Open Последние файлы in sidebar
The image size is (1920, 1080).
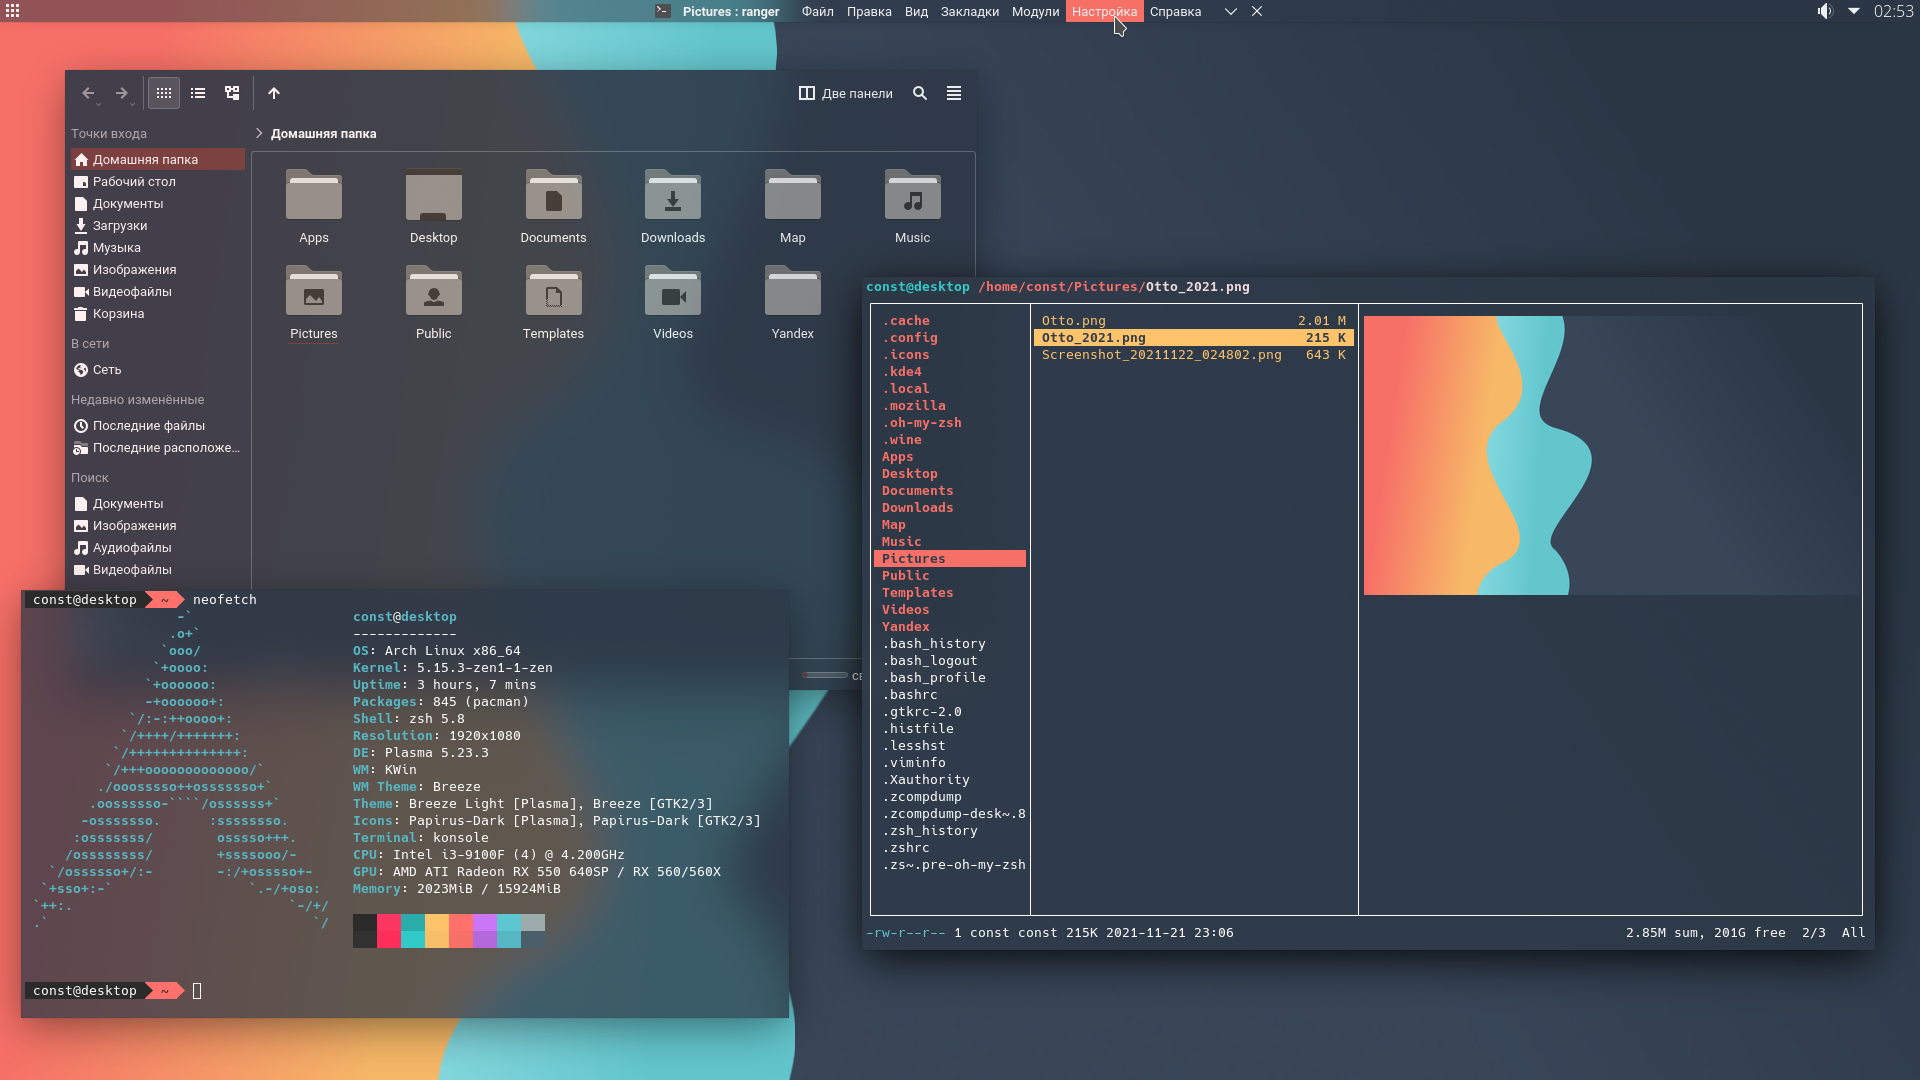click(158, 425)
